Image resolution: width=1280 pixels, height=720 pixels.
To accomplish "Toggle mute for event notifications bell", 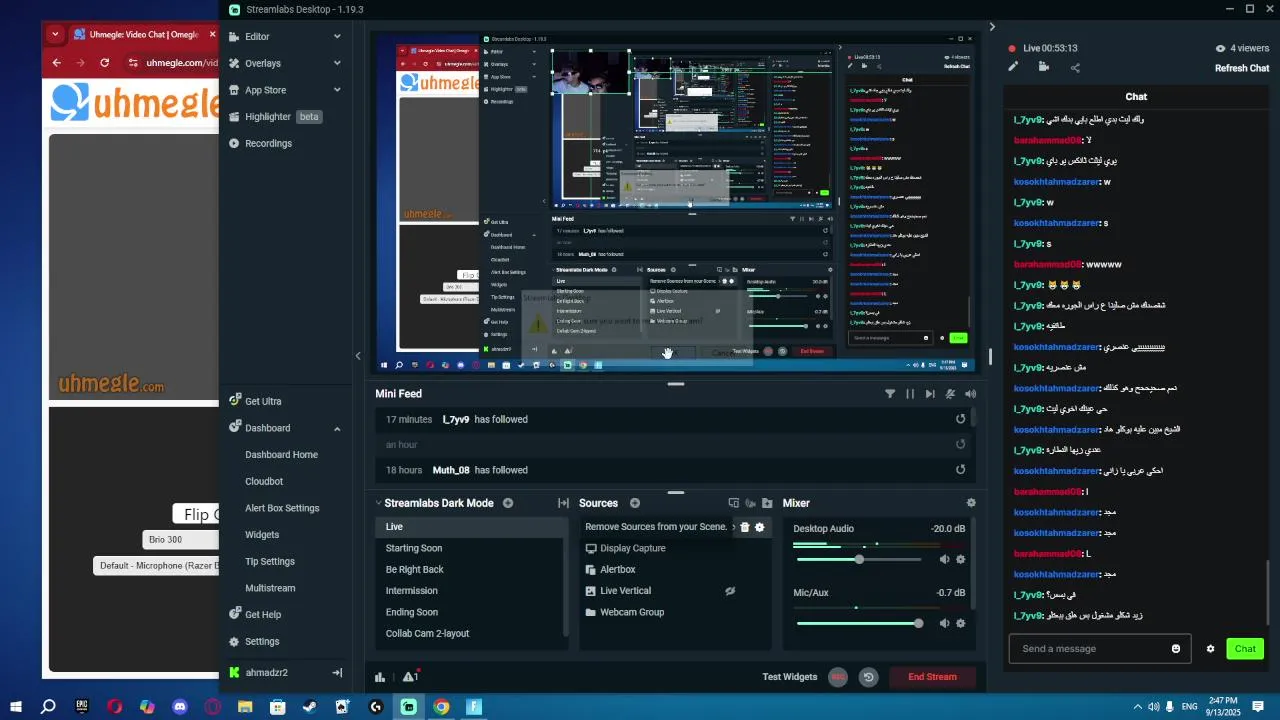I will [x=950, y=394].
